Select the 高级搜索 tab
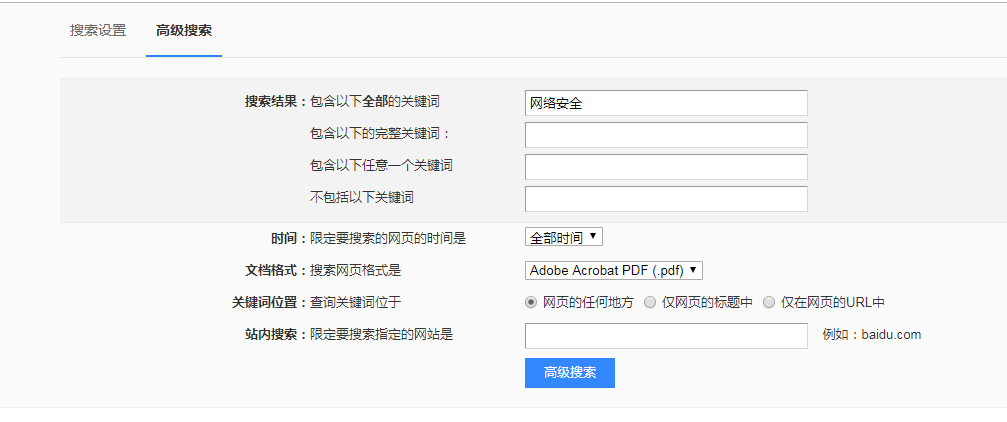 click(184, 30)
